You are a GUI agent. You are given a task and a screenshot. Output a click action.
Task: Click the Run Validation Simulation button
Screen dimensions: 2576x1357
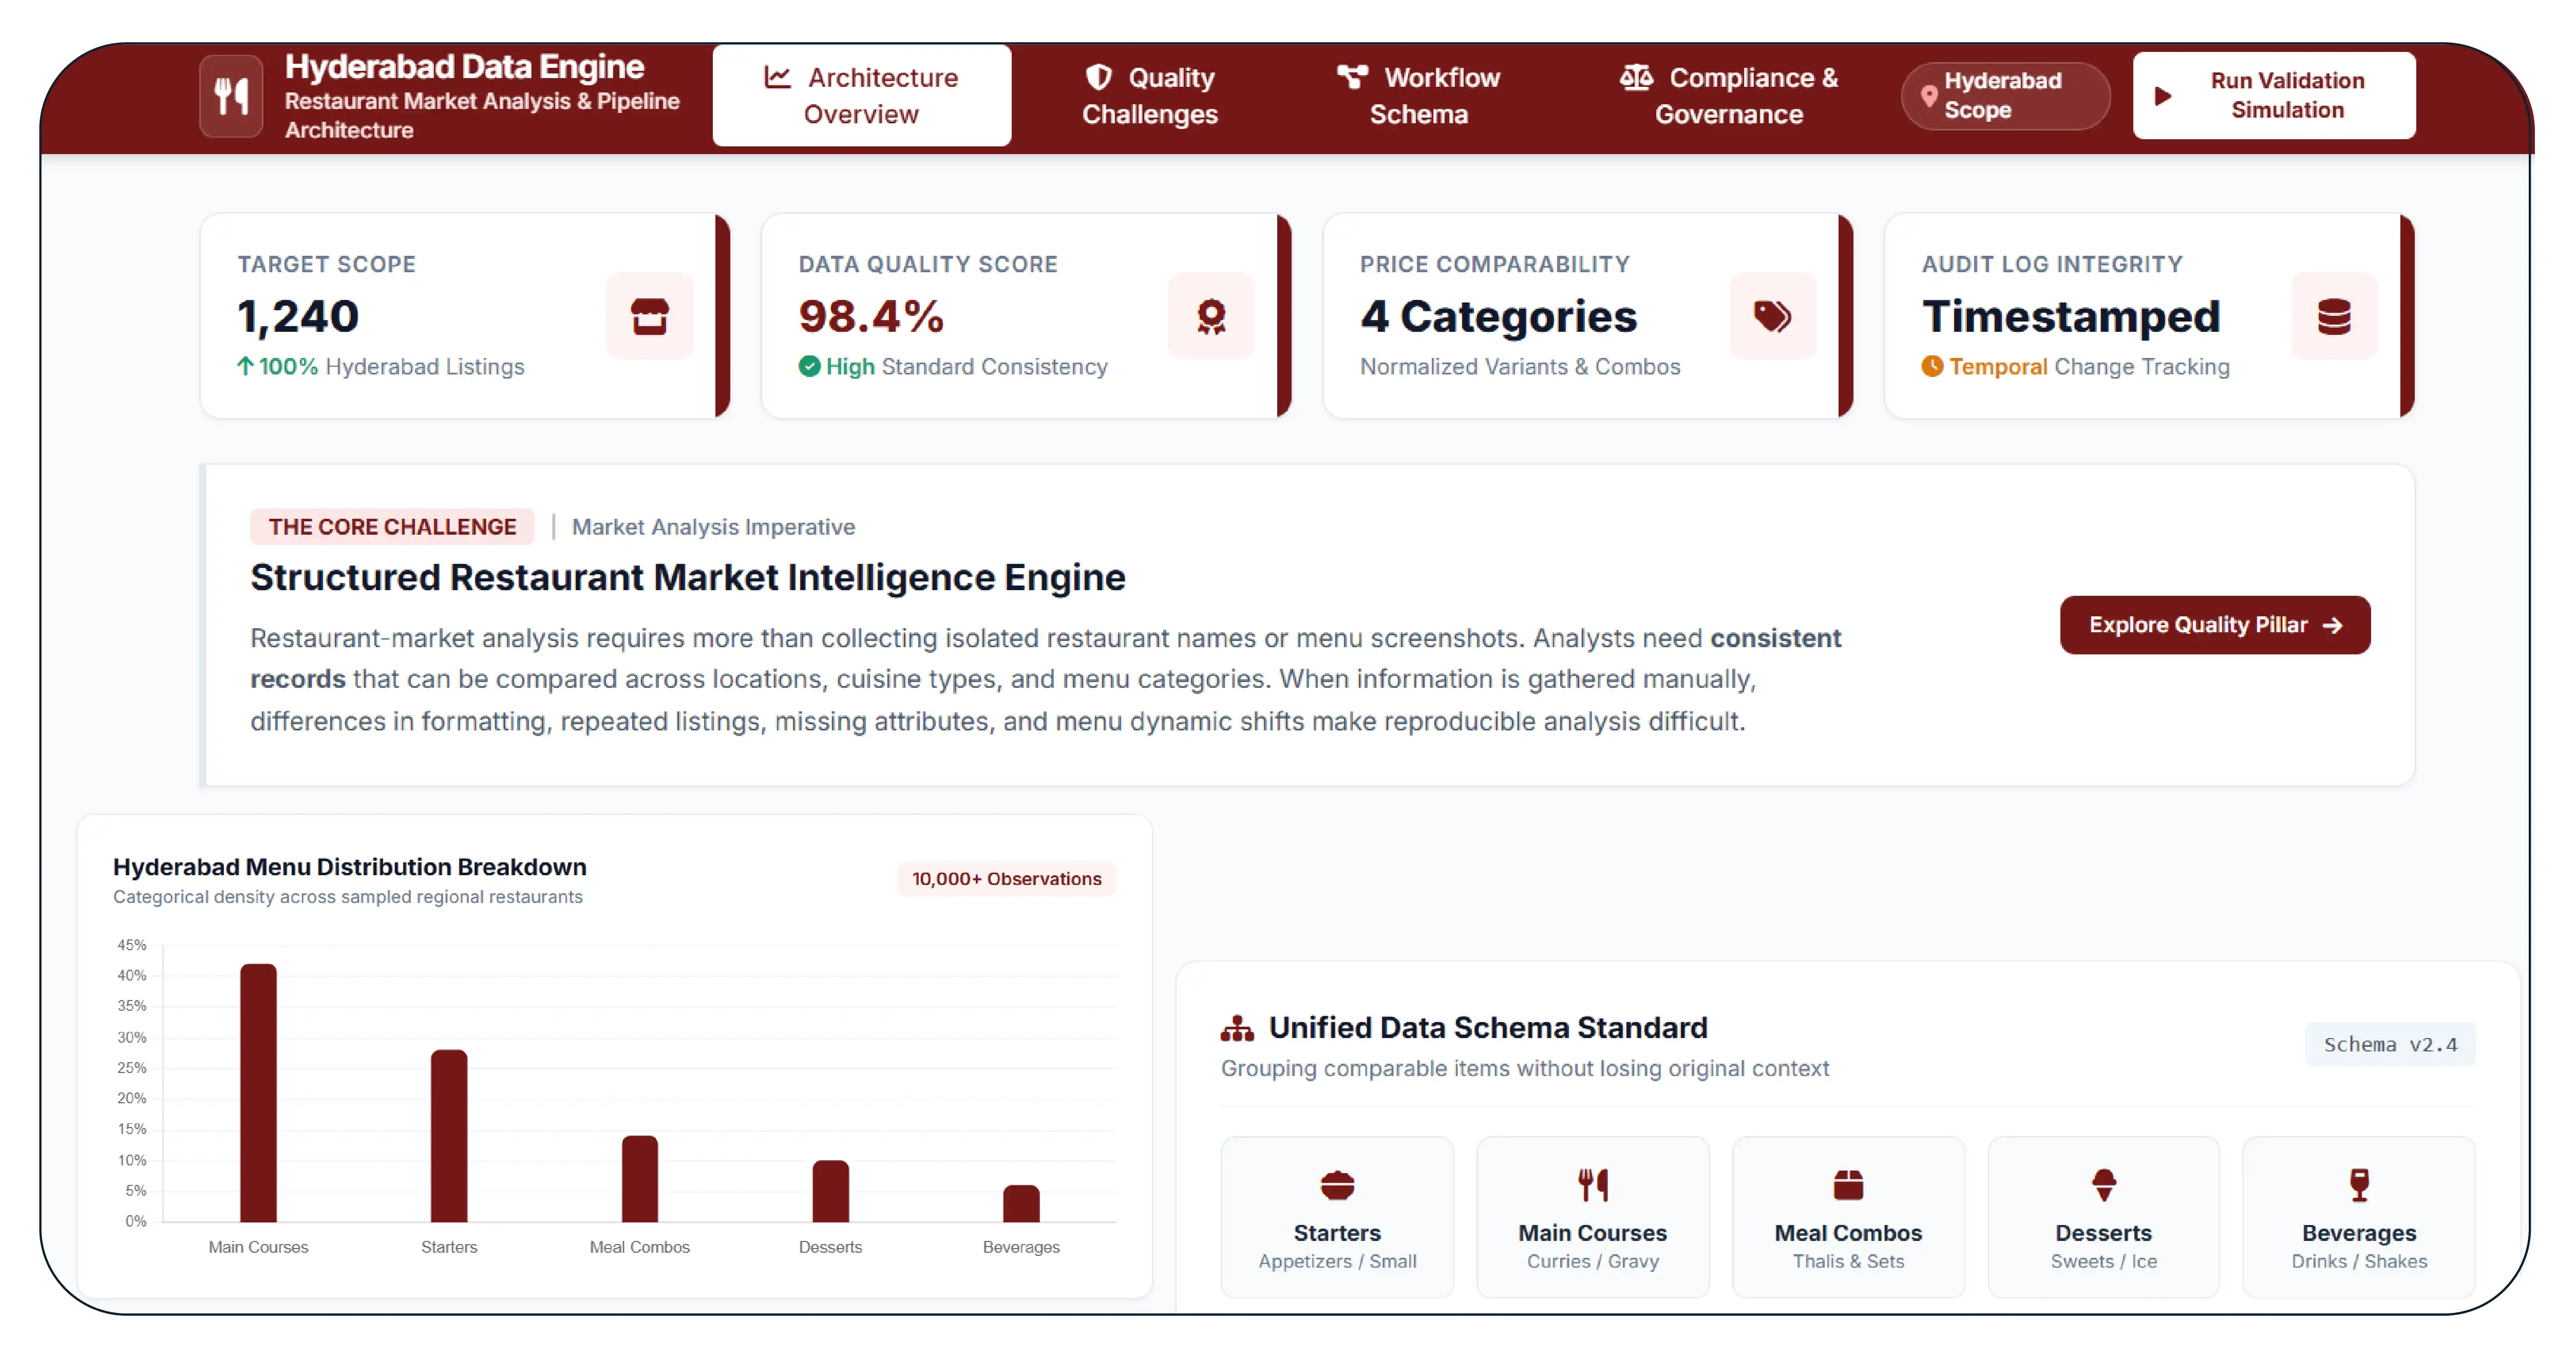point(2274,96)
